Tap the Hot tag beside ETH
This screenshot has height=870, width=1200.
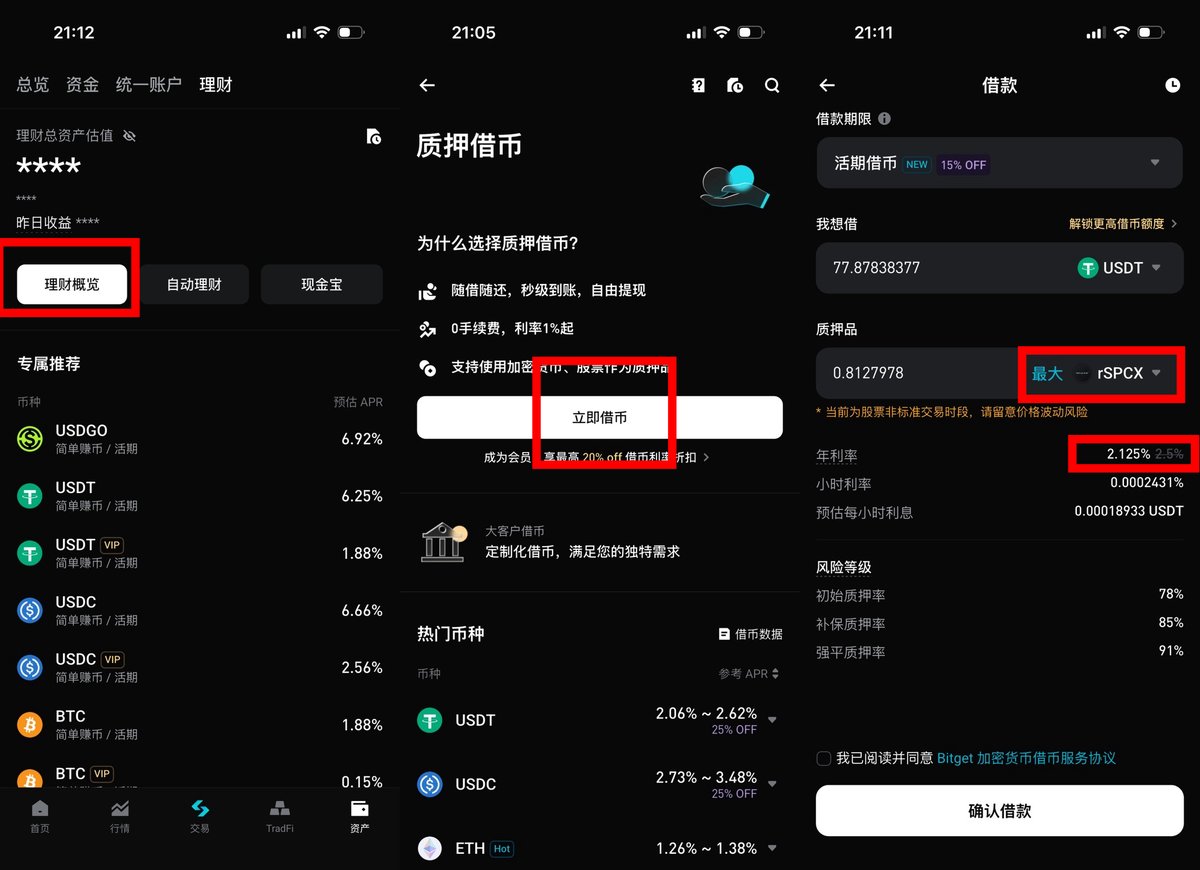tap(502, 849)
